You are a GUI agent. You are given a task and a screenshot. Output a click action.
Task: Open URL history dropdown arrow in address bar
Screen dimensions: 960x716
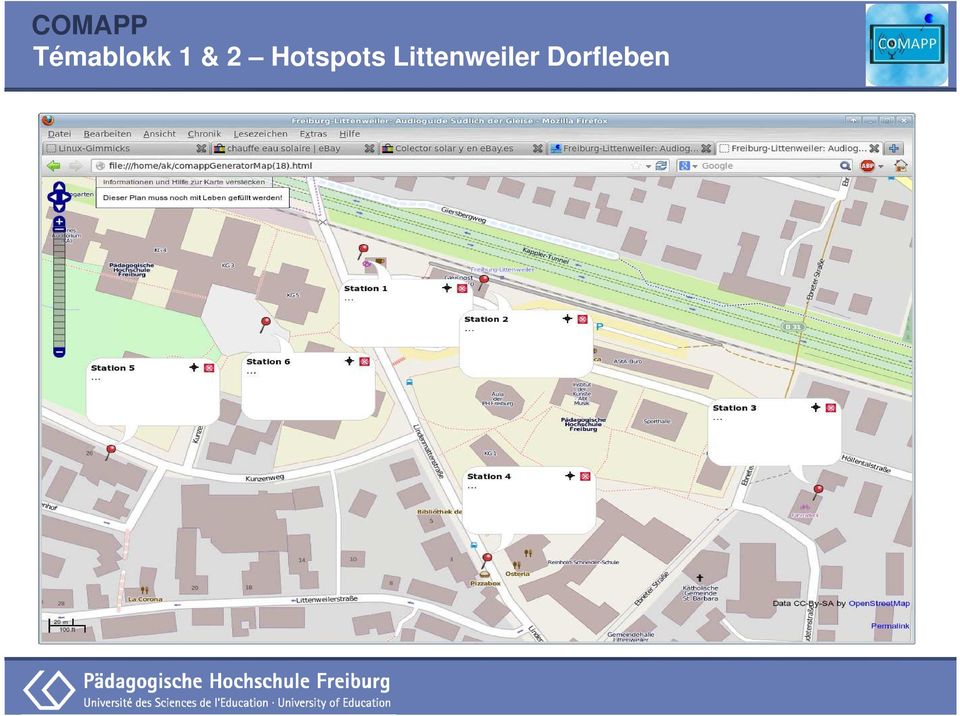click(x=649, y=167)
